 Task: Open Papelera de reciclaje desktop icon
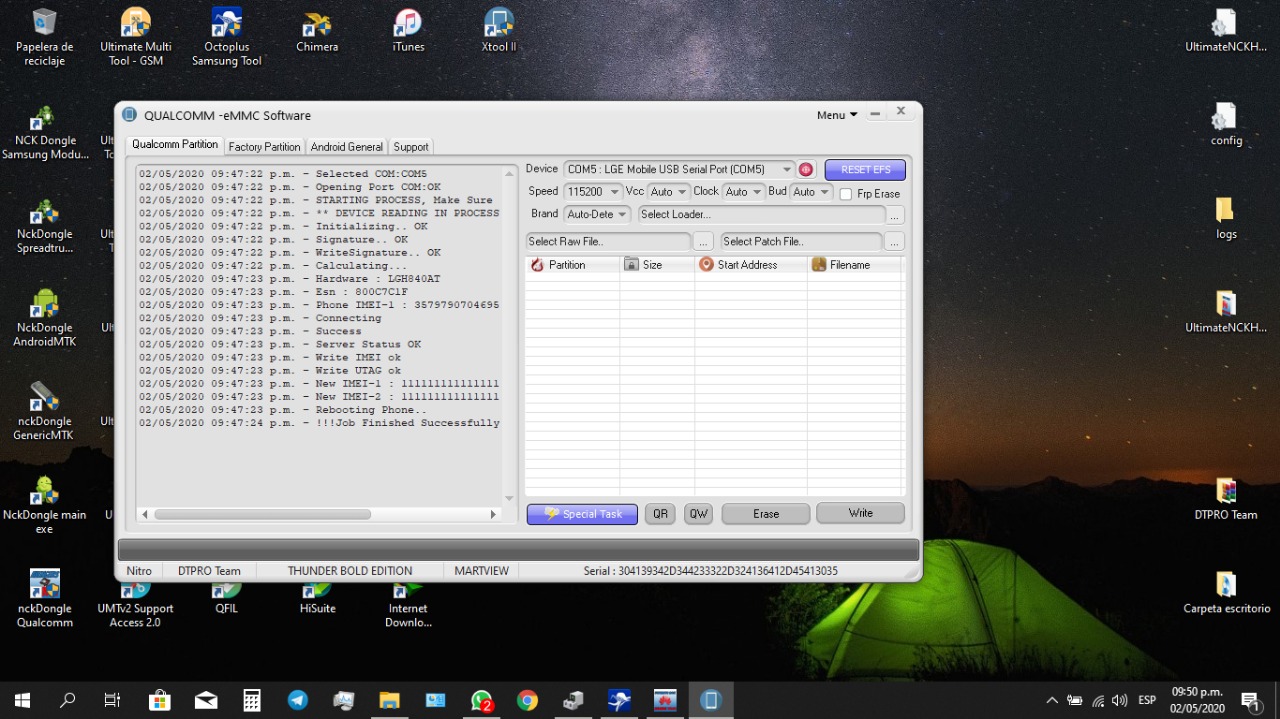(x=44, y=38)
